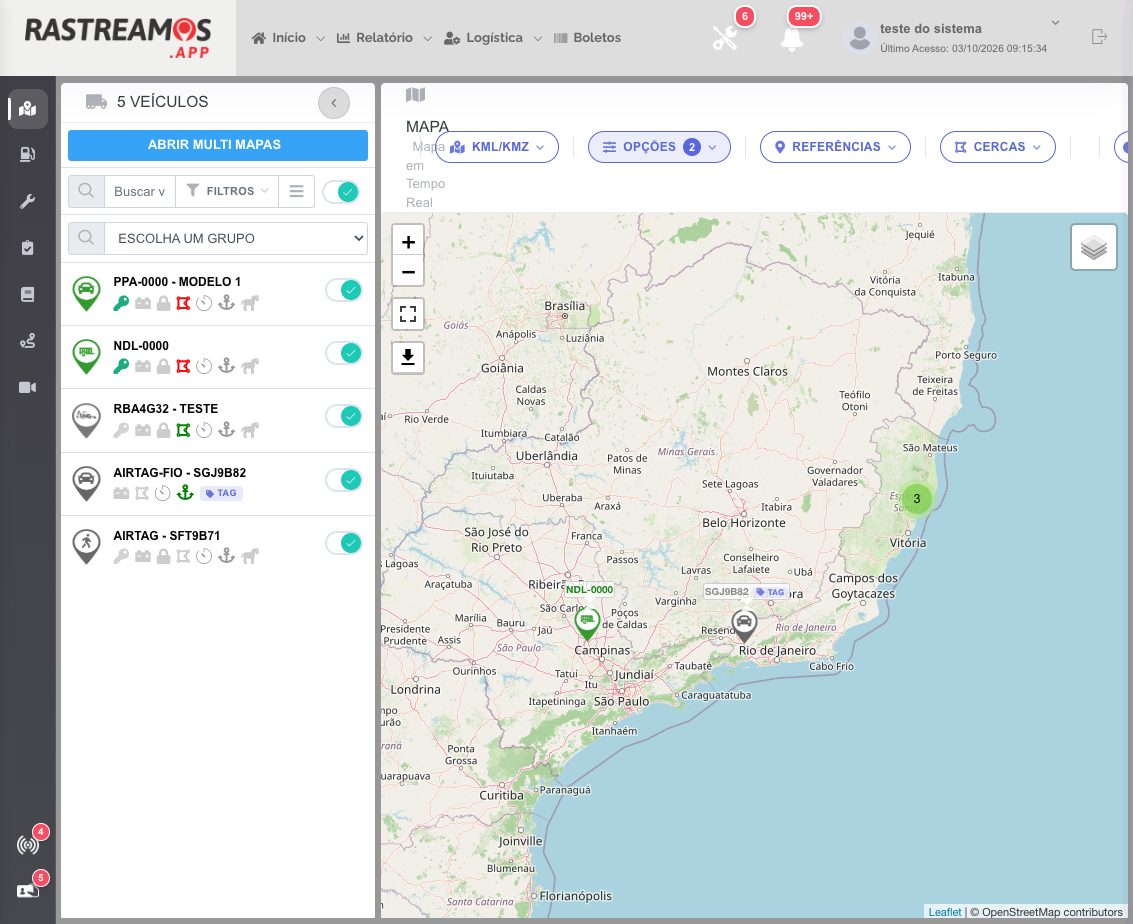Open the Filtros dropdown
Image resolution: width=1133 pixels, height=924 pixels.
click(227, 191)
